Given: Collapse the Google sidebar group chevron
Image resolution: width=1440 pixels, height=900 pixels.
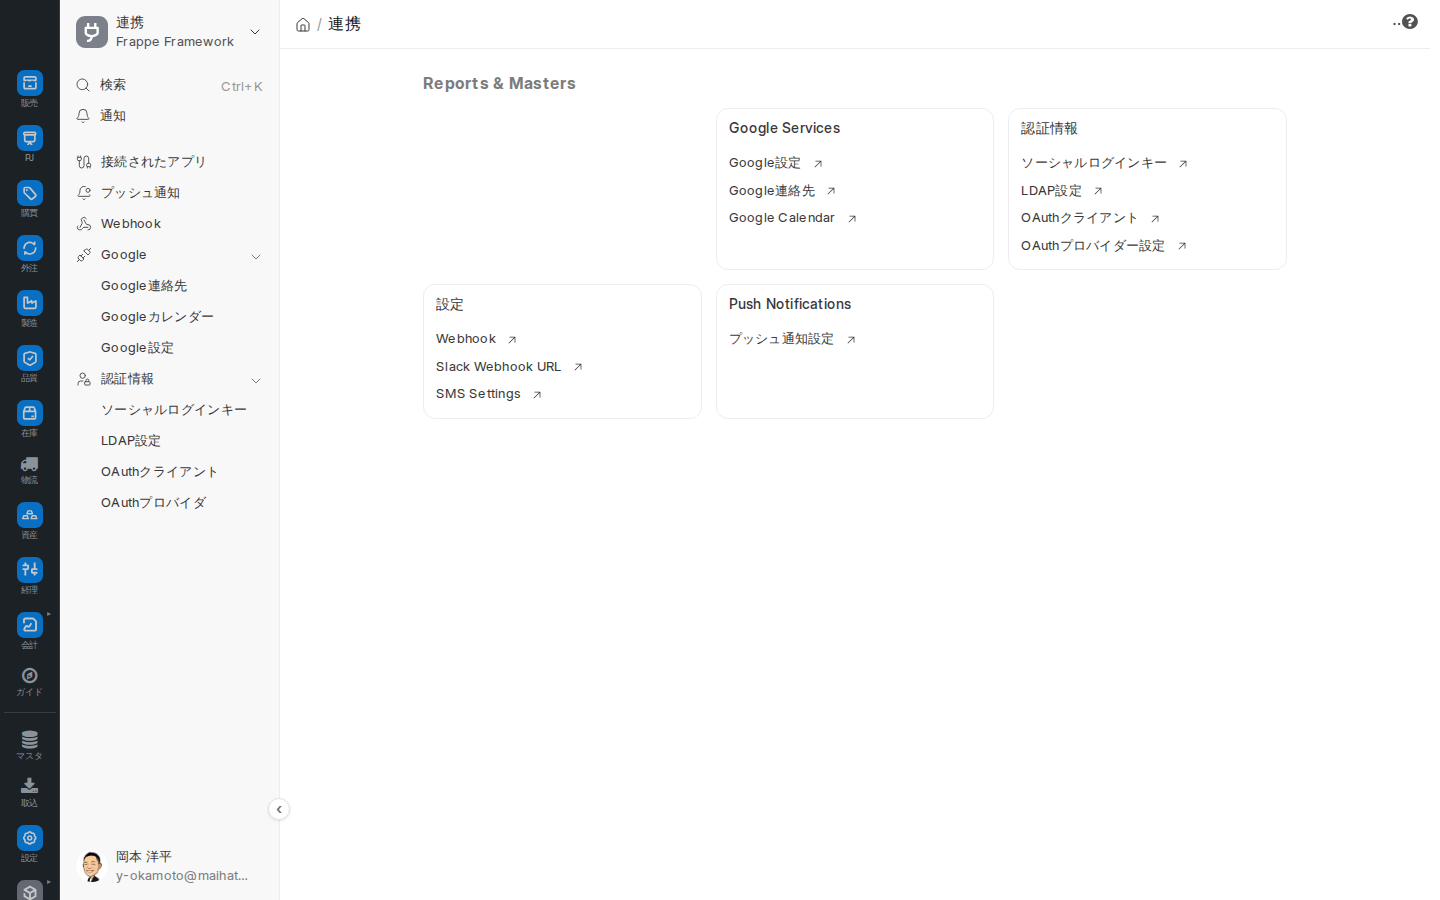Looking at the screenshot, I should [256, 256].
